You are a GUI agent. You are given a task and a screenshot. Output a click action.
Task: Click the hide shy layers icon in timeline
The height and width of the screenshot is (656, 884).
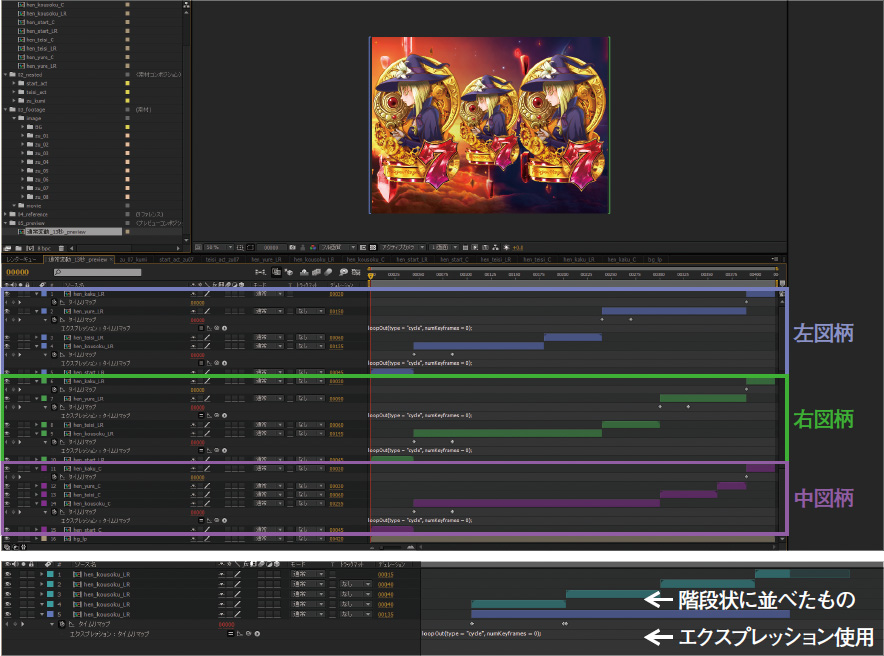click(304, 272)
